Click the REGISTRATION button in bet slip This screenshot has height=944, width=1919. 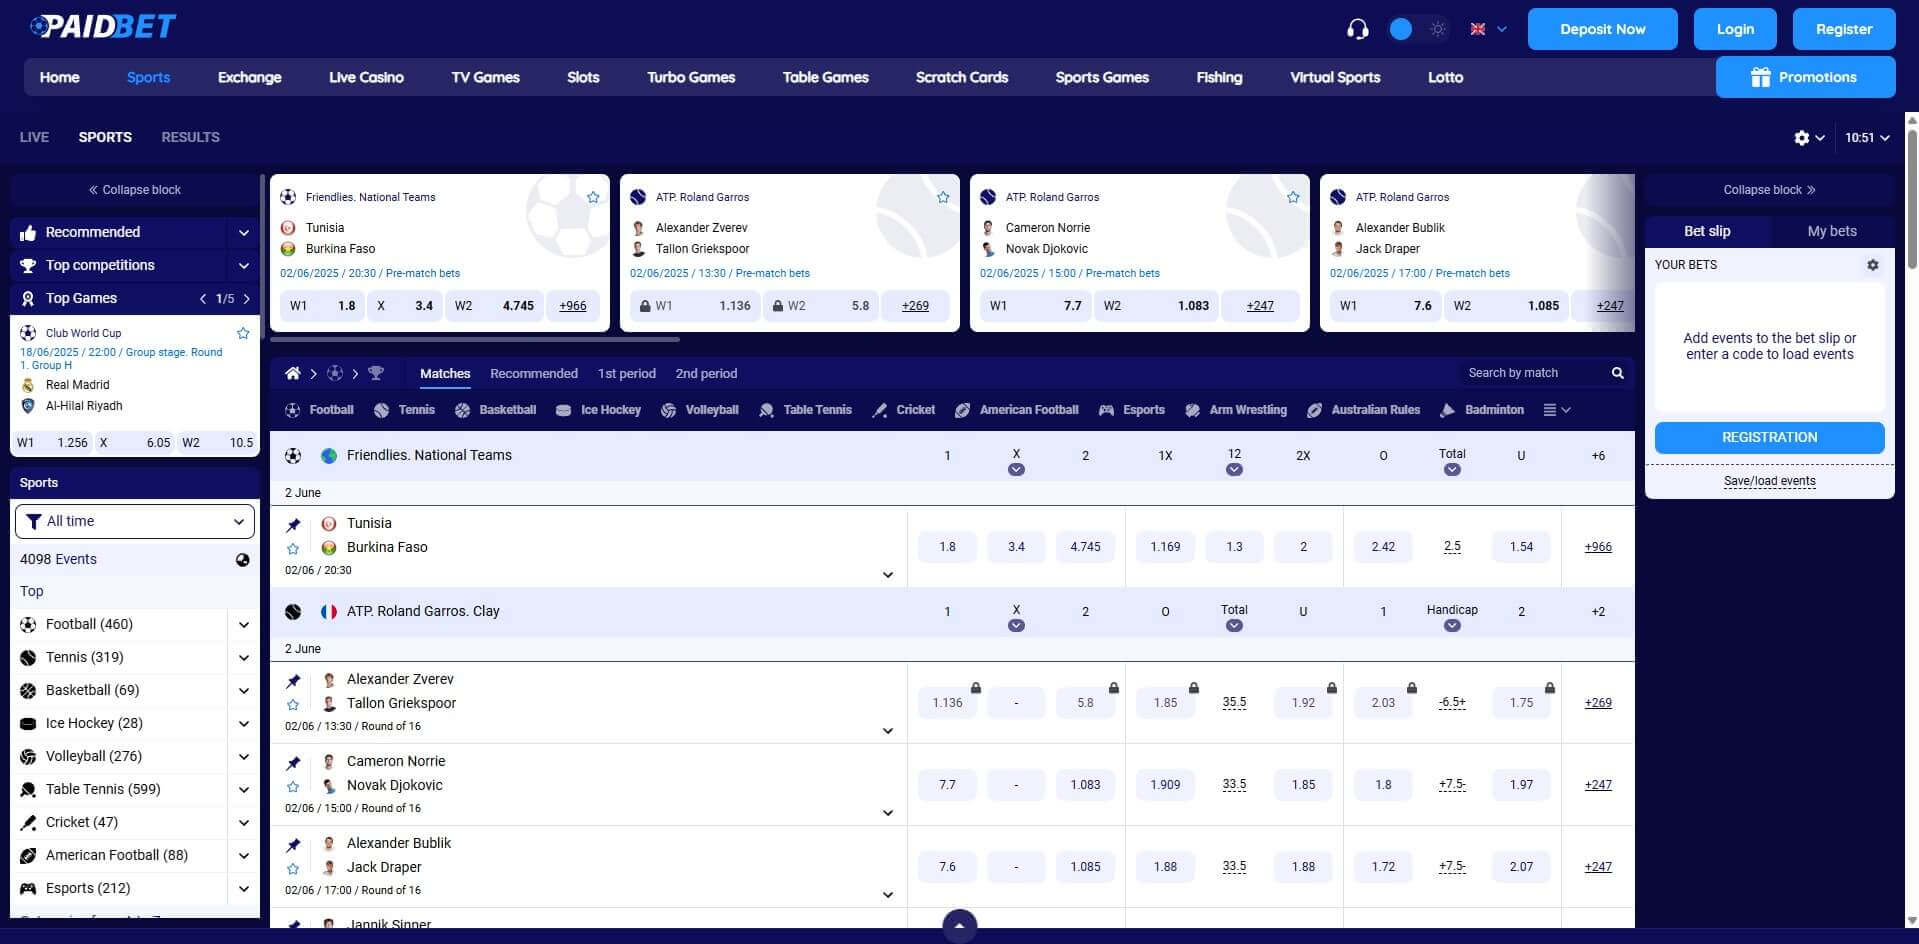[x=1768, y=437]
